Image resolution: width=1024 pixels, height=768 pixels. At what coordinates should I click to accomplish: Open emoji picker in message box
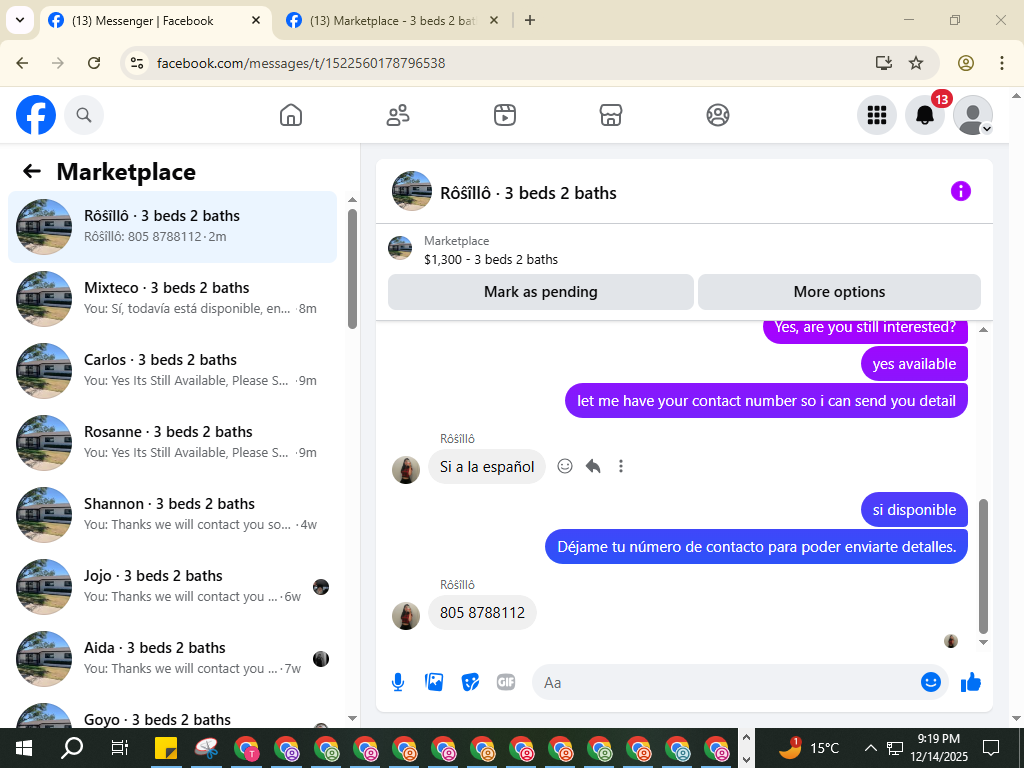(931, 682)
